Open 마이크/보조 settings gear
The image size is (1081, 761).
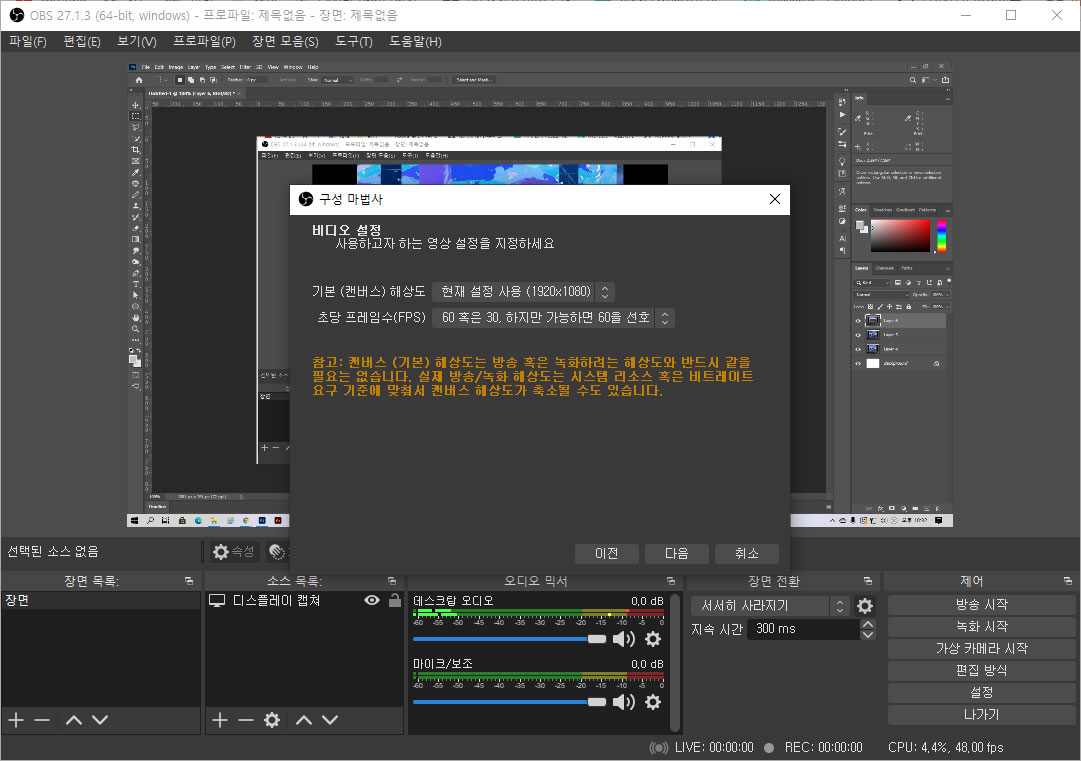(653, 702)
